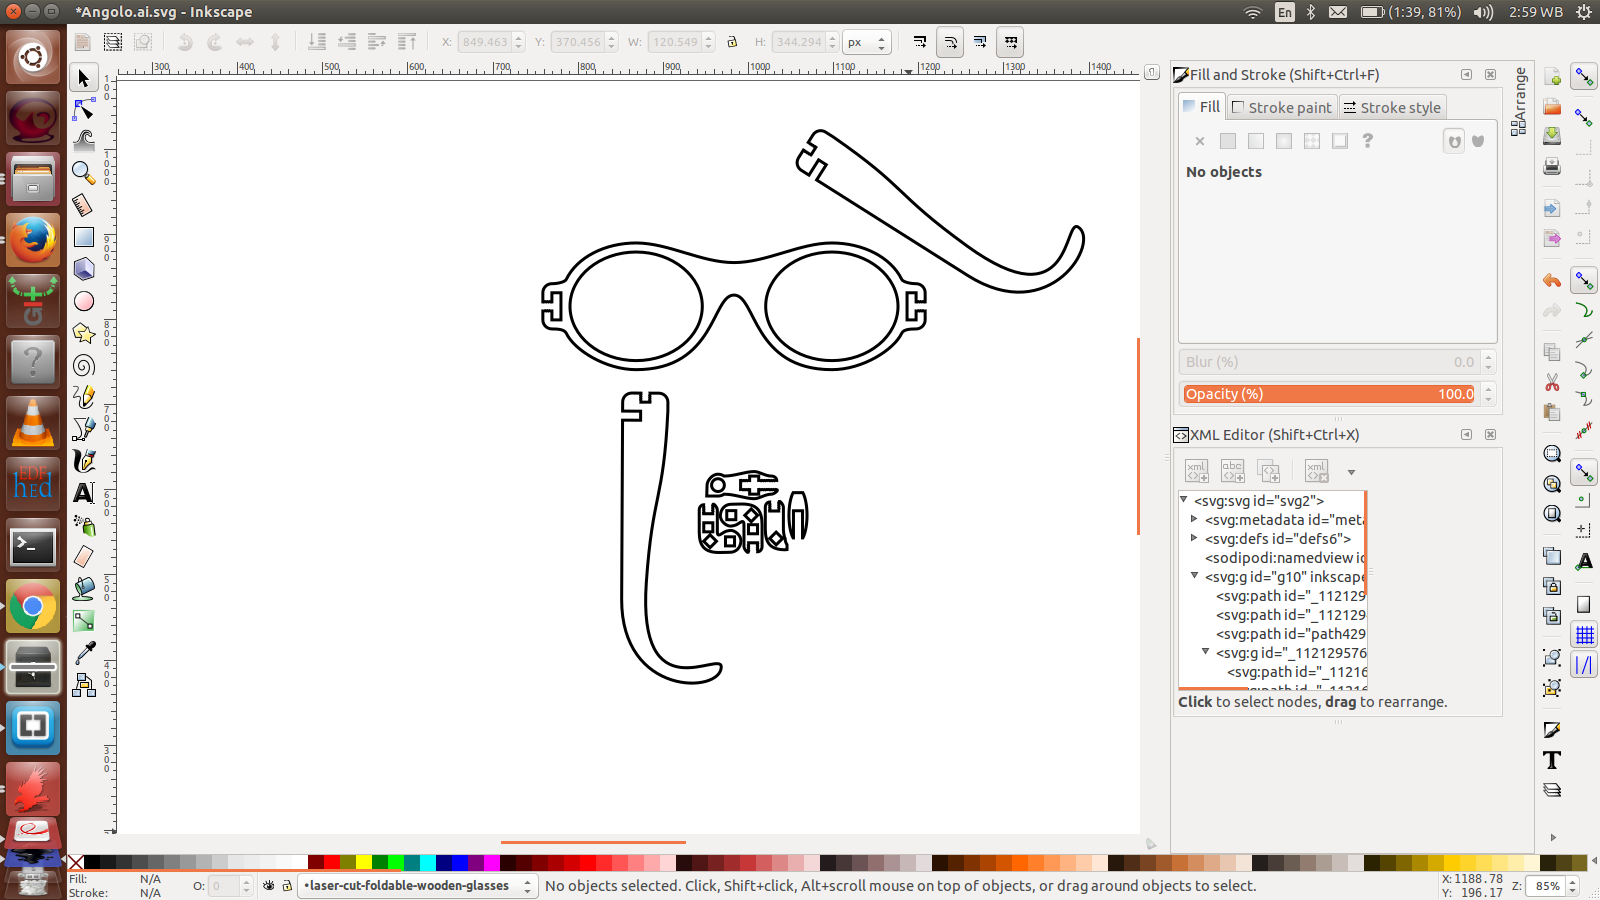Image resolution: width=1600 pixels, height=900 pixels.
Task: Open the Arrange docked panel tab
Action: (x=1520, y=101)
